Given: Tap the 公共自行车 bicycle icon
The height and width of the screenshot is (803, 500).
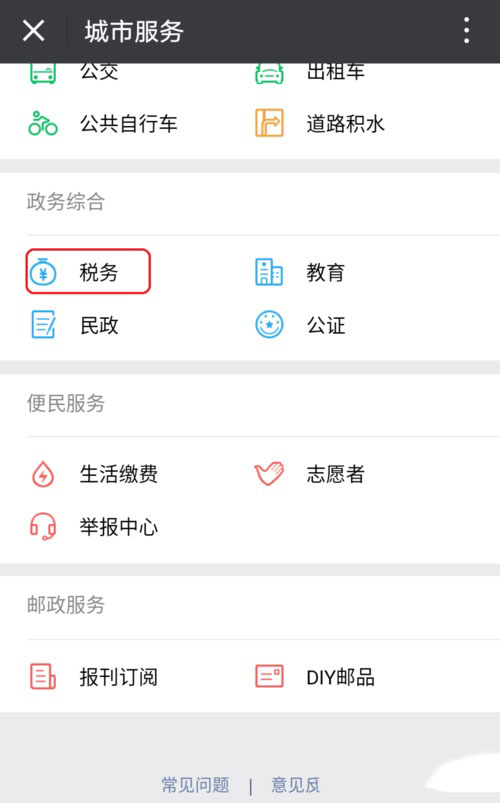Looking at the screenshot, I should click(x=43, y=123).
